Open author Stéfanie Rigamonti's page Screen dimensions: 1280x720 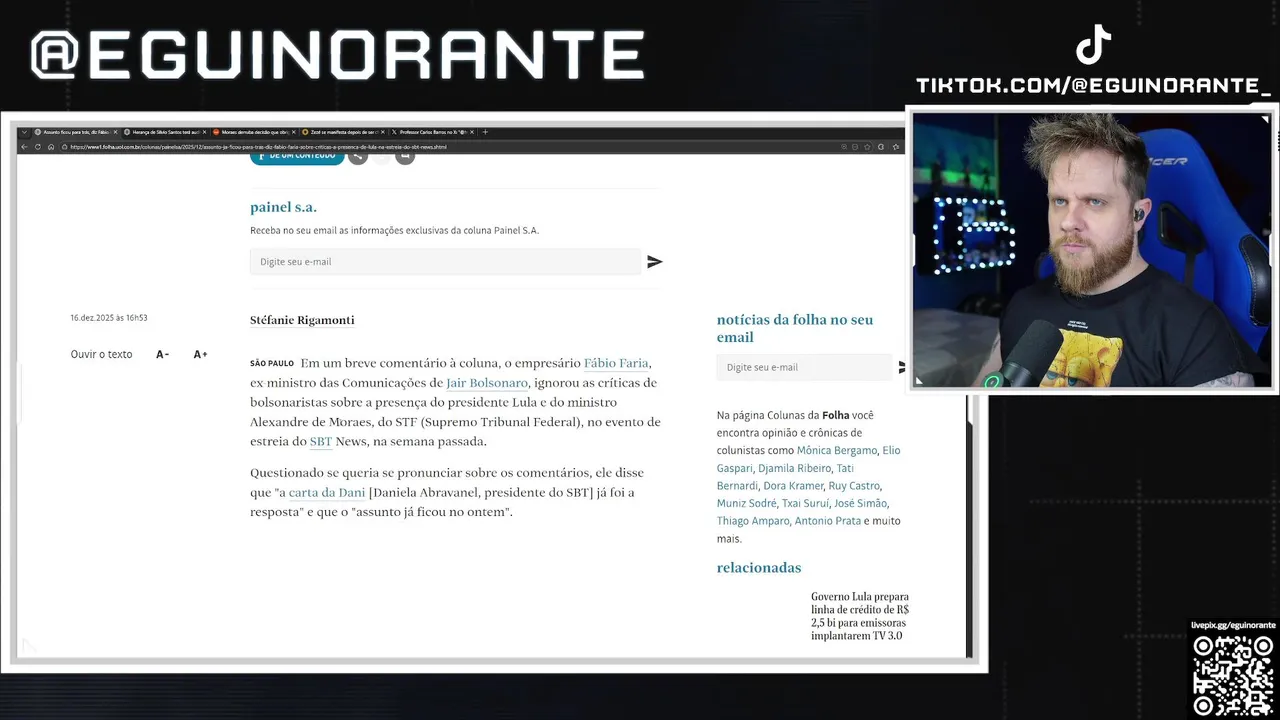pos(302,320)
